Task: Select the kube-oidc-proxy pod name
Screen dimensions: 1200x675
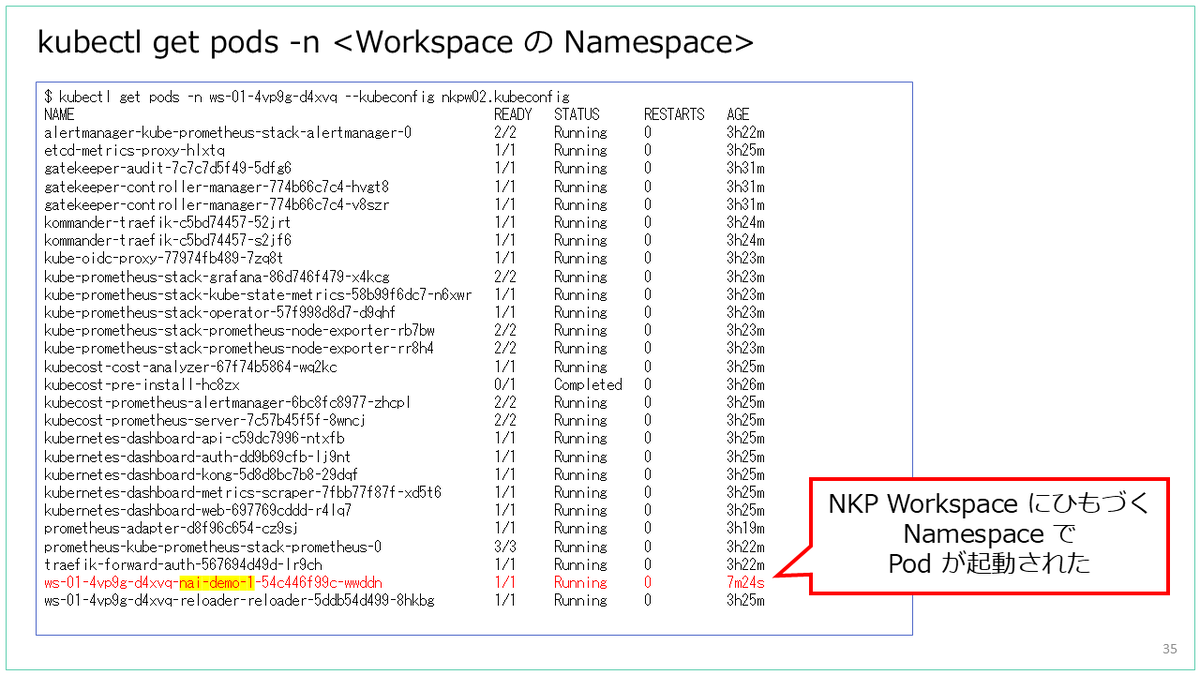Action: point(164,259)
